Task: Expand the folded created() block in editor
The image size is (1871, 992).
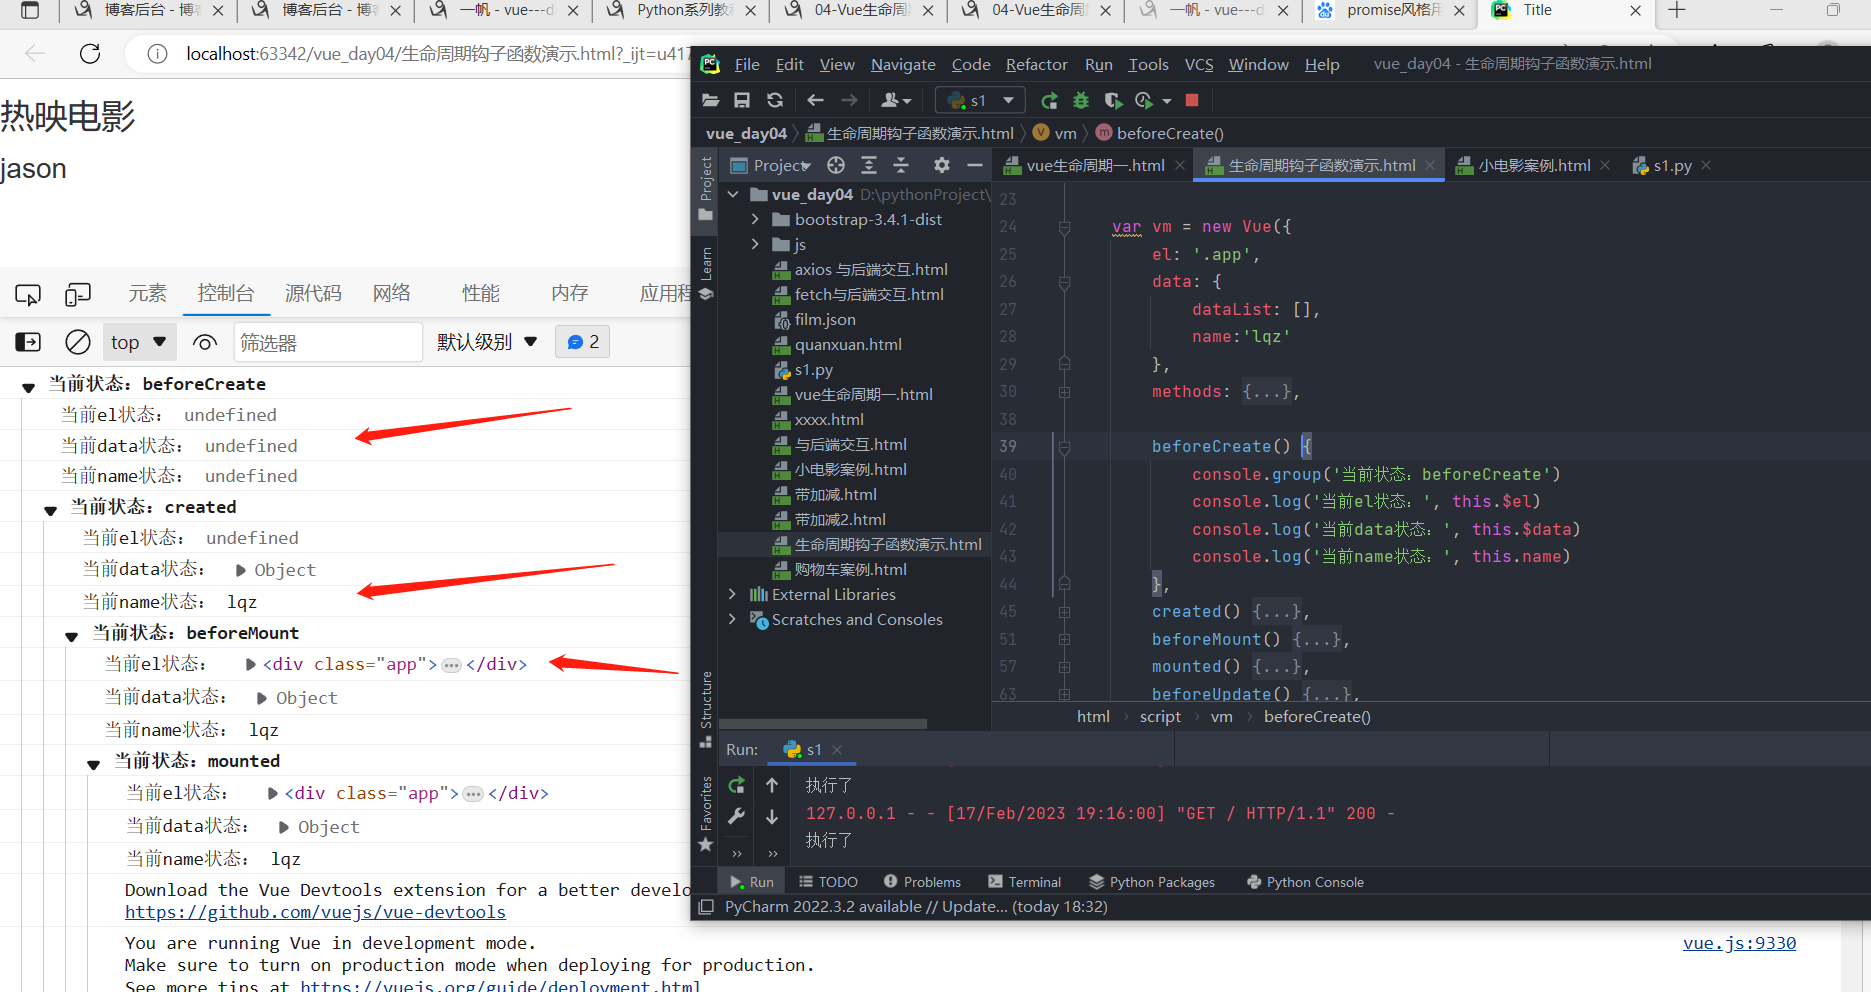Action: (1064, 612)
